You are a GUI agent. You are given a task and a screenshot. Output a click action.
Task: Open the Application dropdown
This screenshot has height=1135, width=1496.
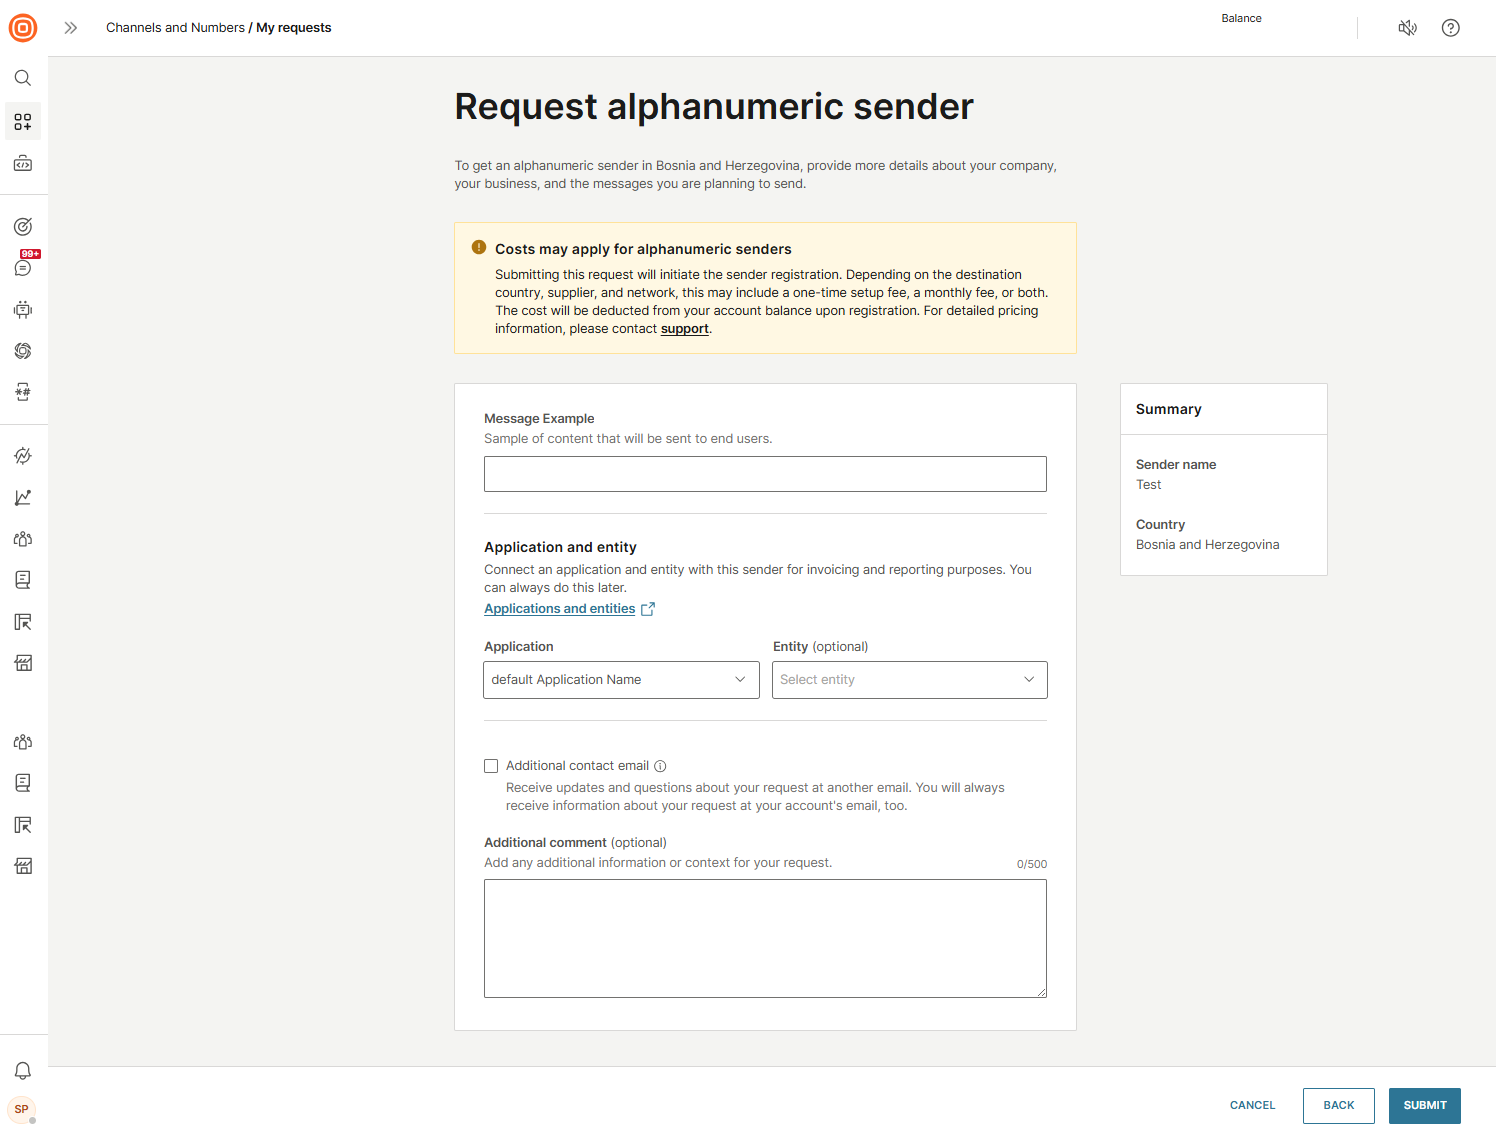[x=621, y=680]
